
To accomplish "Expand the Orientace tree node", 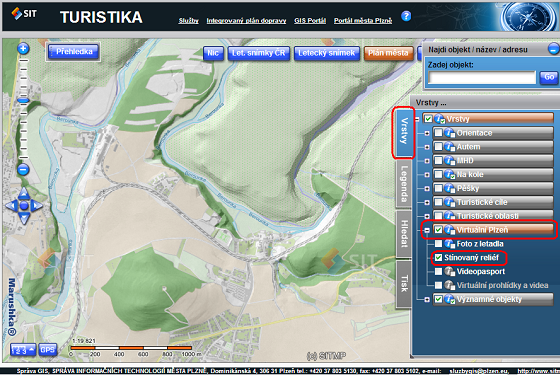I will pos(427,133).
